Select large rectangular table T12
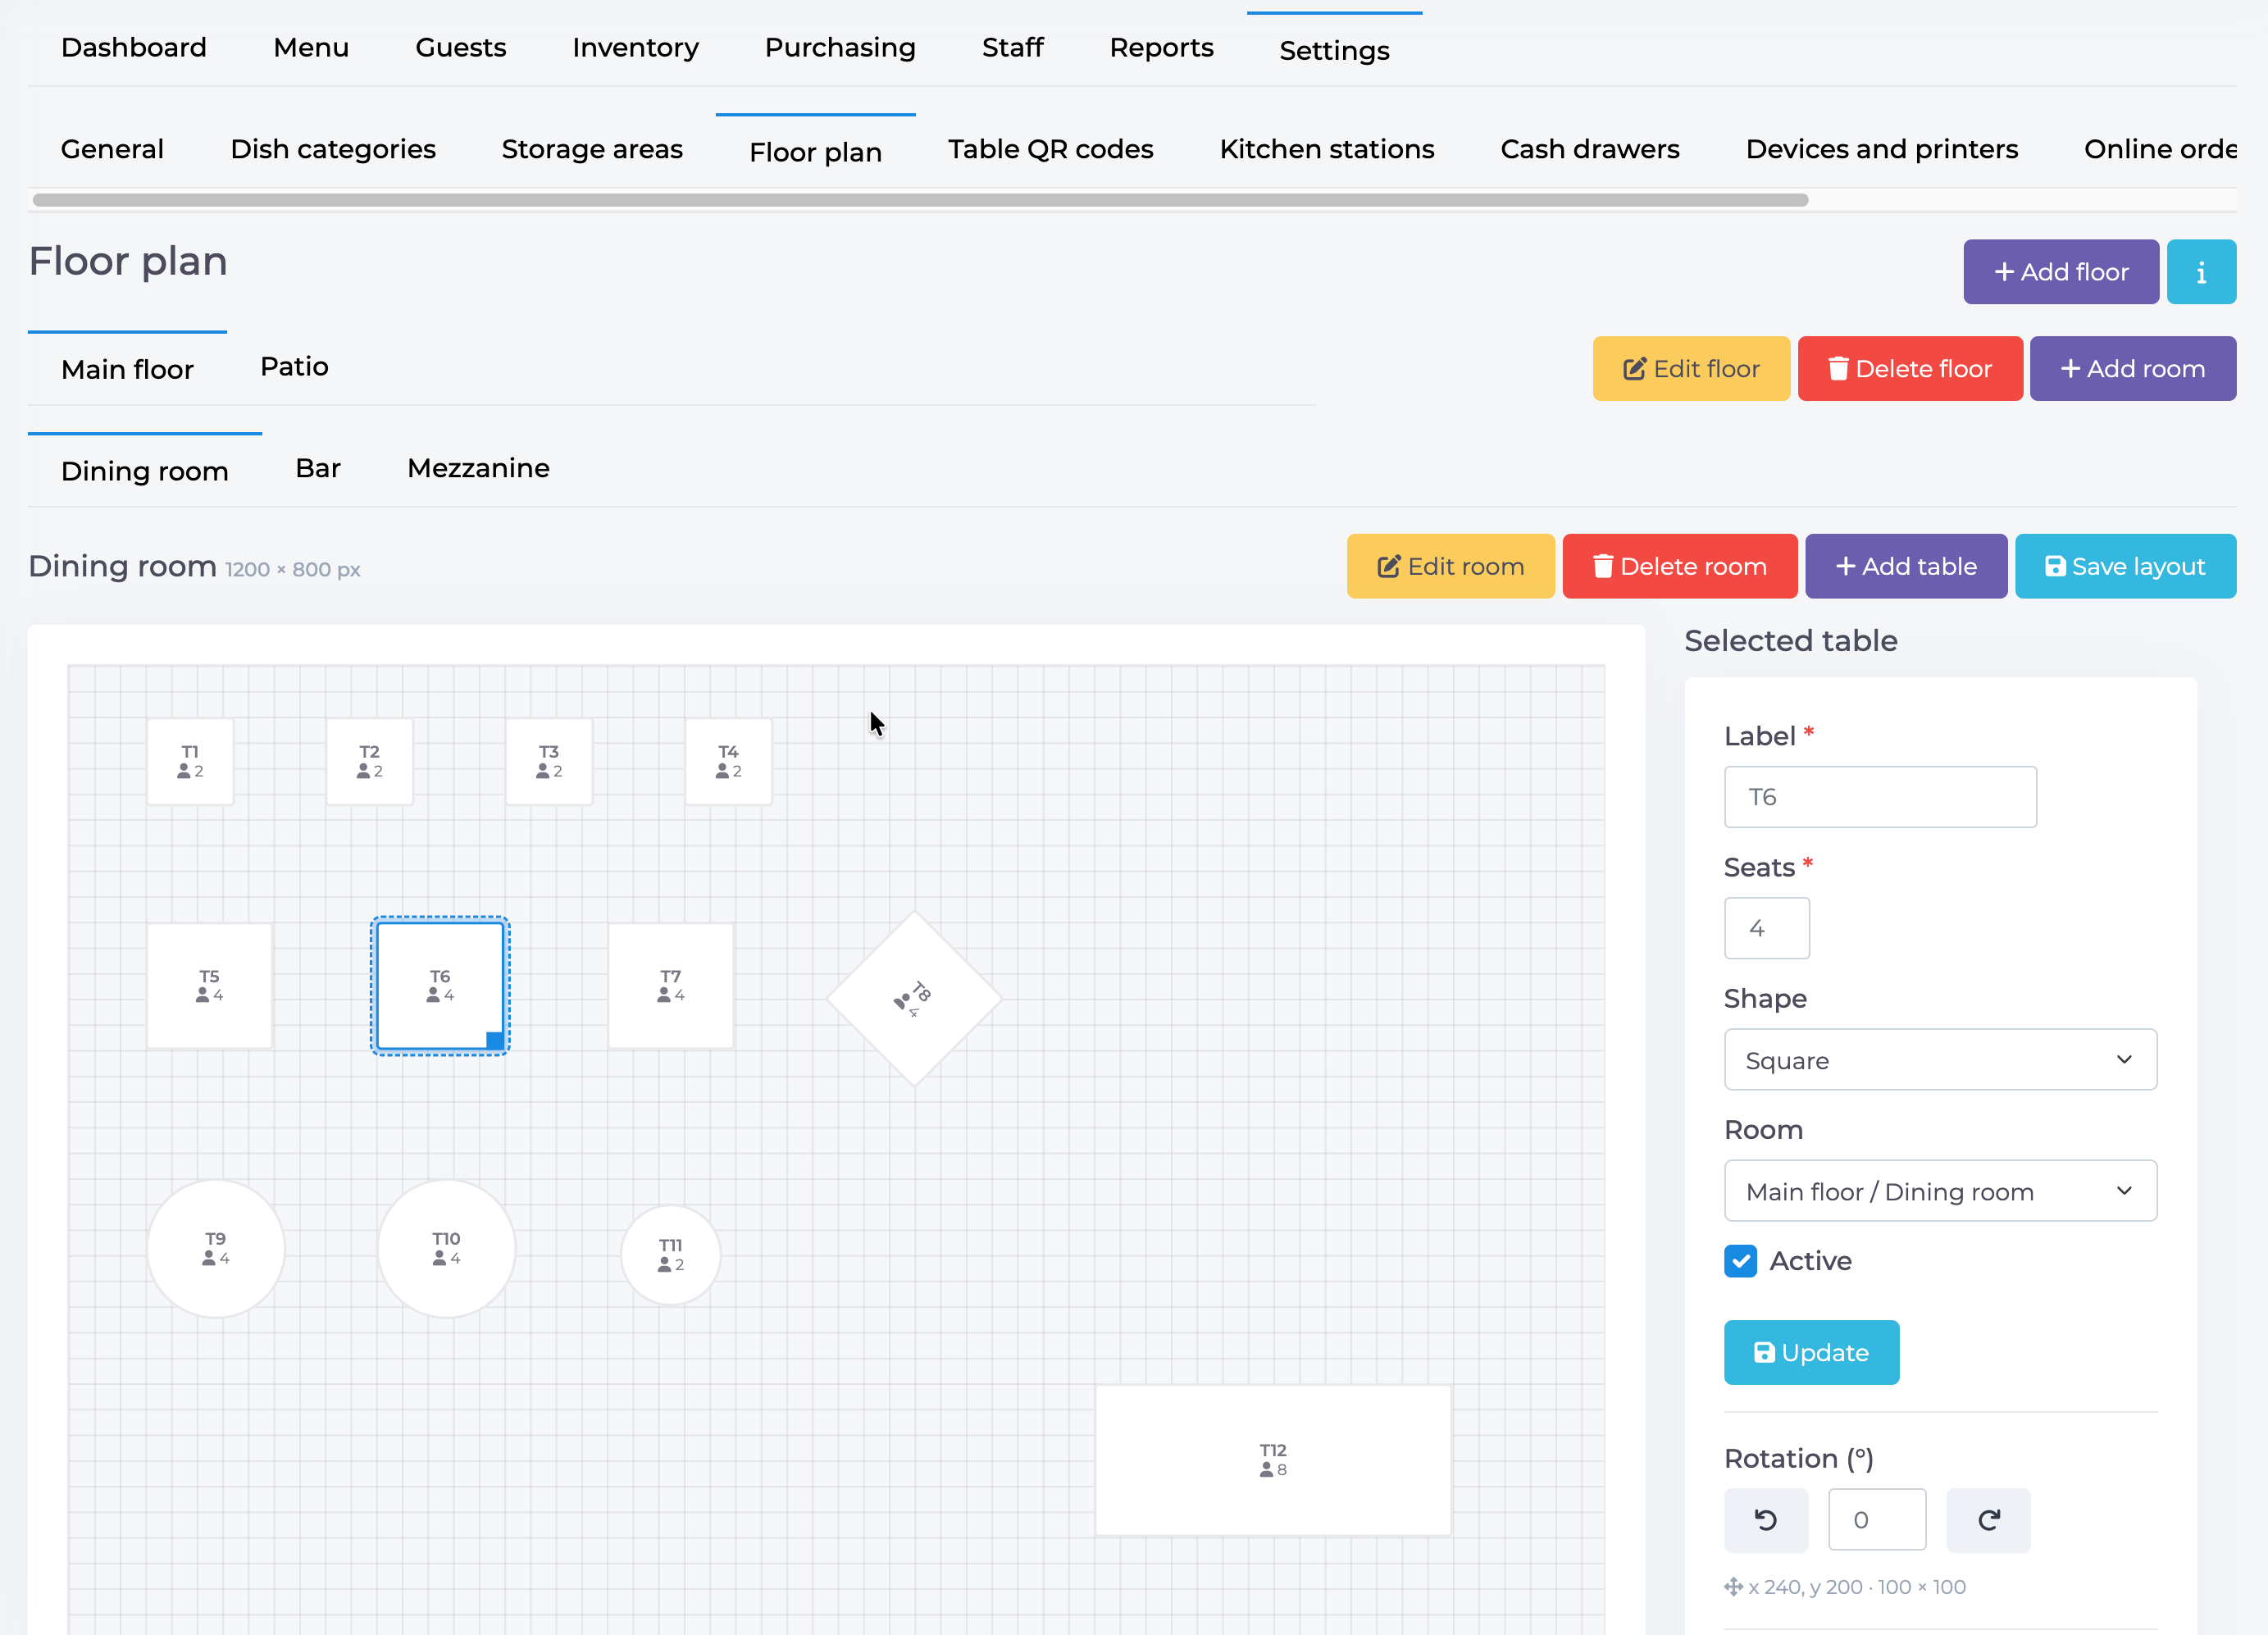The image size is (2268, 1635). [1273, 1459]
